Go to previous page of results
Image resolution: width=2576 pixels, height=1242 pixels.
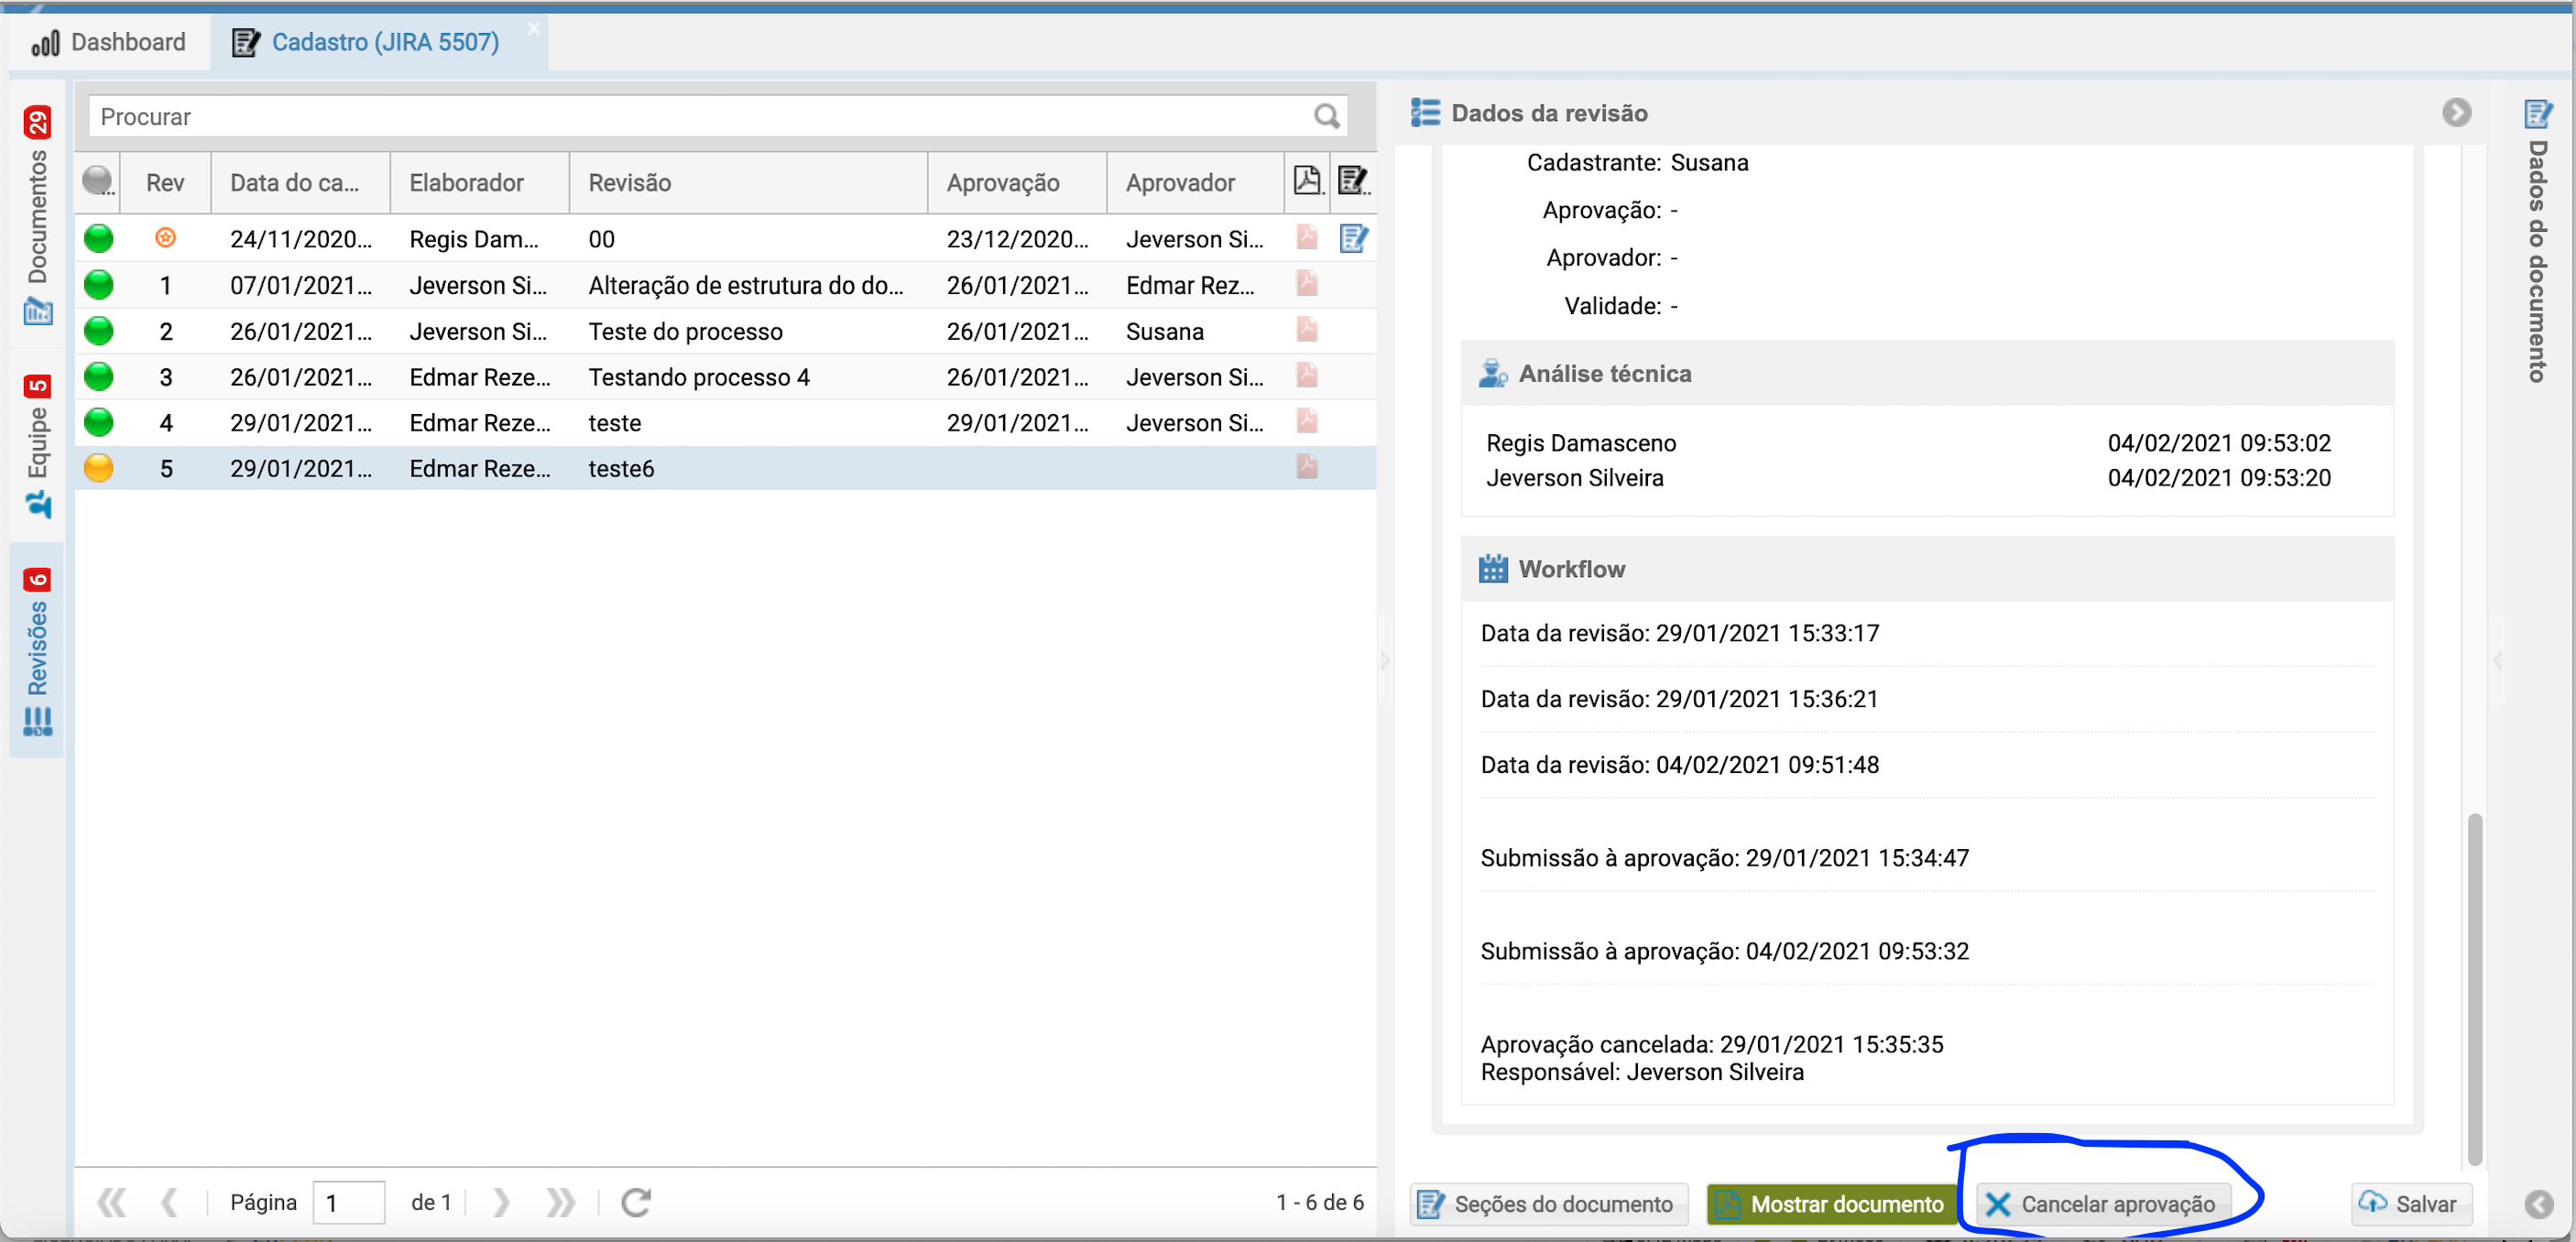[x=170, y=1202]
